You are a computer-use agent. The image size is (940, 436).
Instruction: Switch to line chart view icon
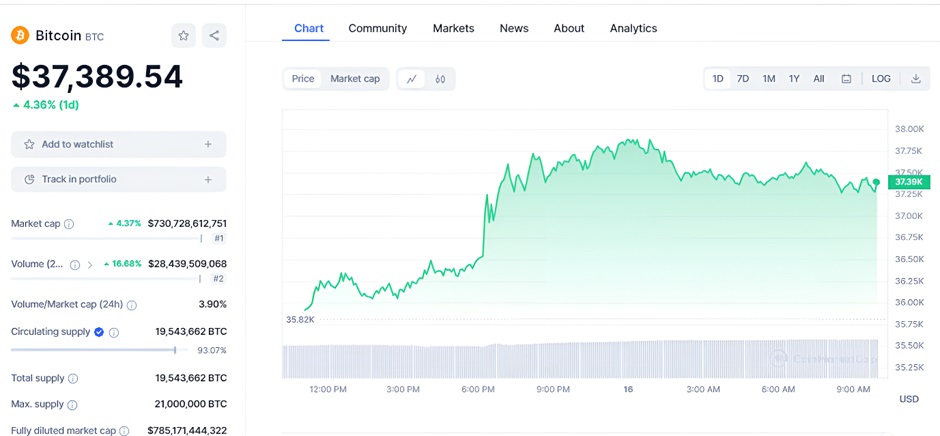(x=412, y=79)
